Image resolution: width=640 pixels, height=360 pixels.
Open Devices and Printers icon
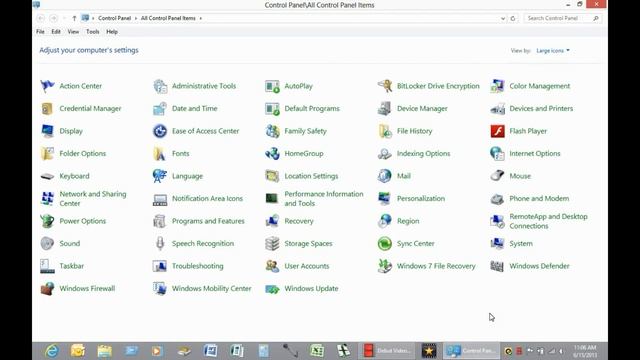coord(497,109)
